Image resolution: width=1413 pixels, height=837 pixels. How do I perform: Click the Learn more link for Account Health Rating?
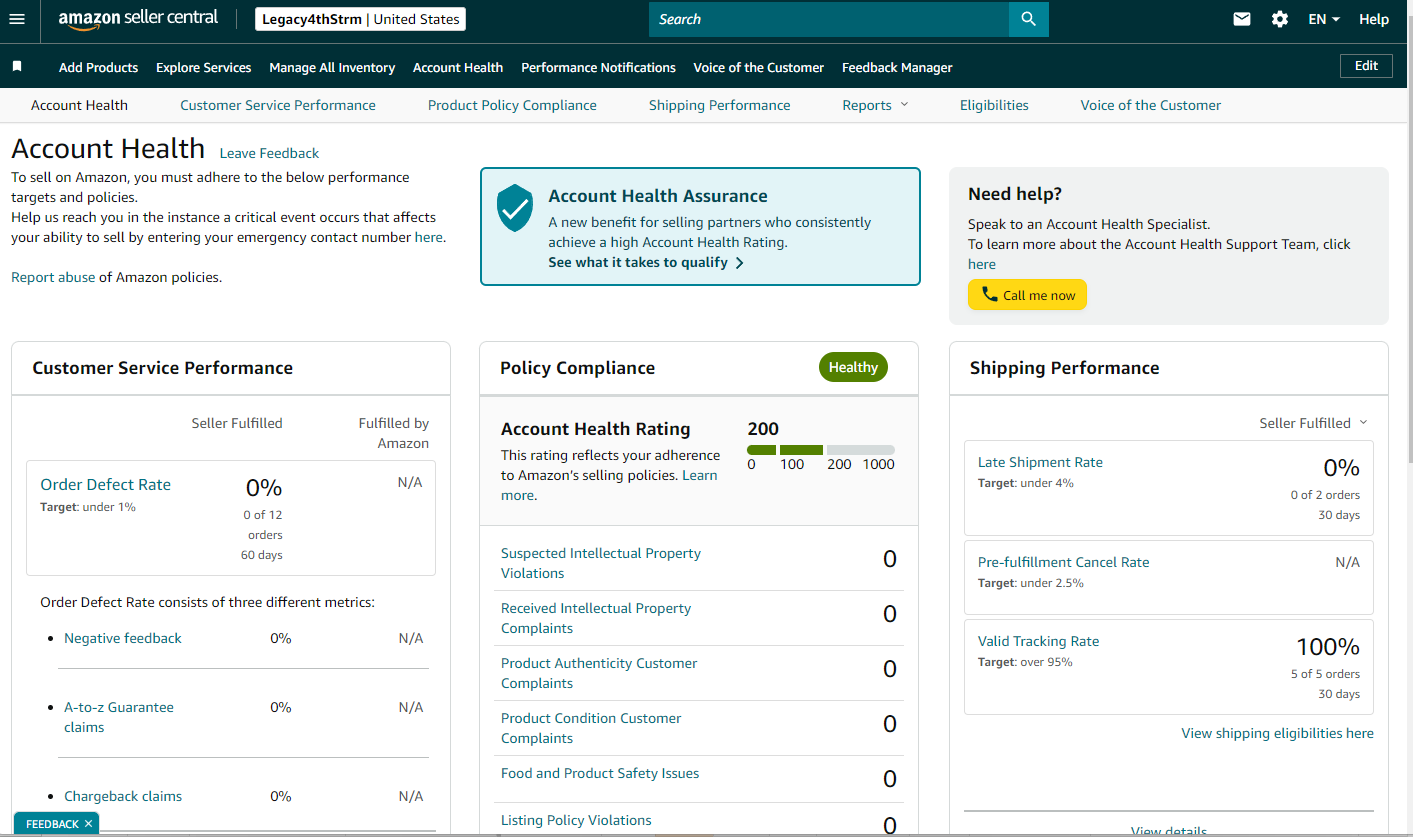[609, 485]
